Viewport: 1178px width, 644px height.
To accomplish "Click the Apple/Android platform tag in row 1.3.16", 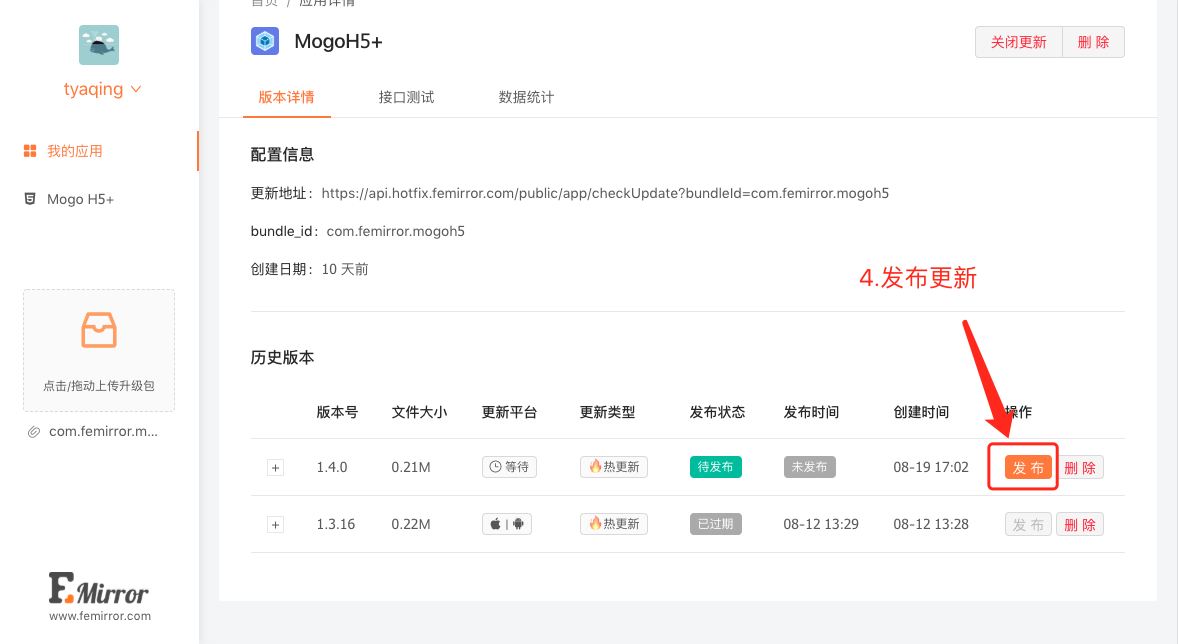I will [507, 524].
